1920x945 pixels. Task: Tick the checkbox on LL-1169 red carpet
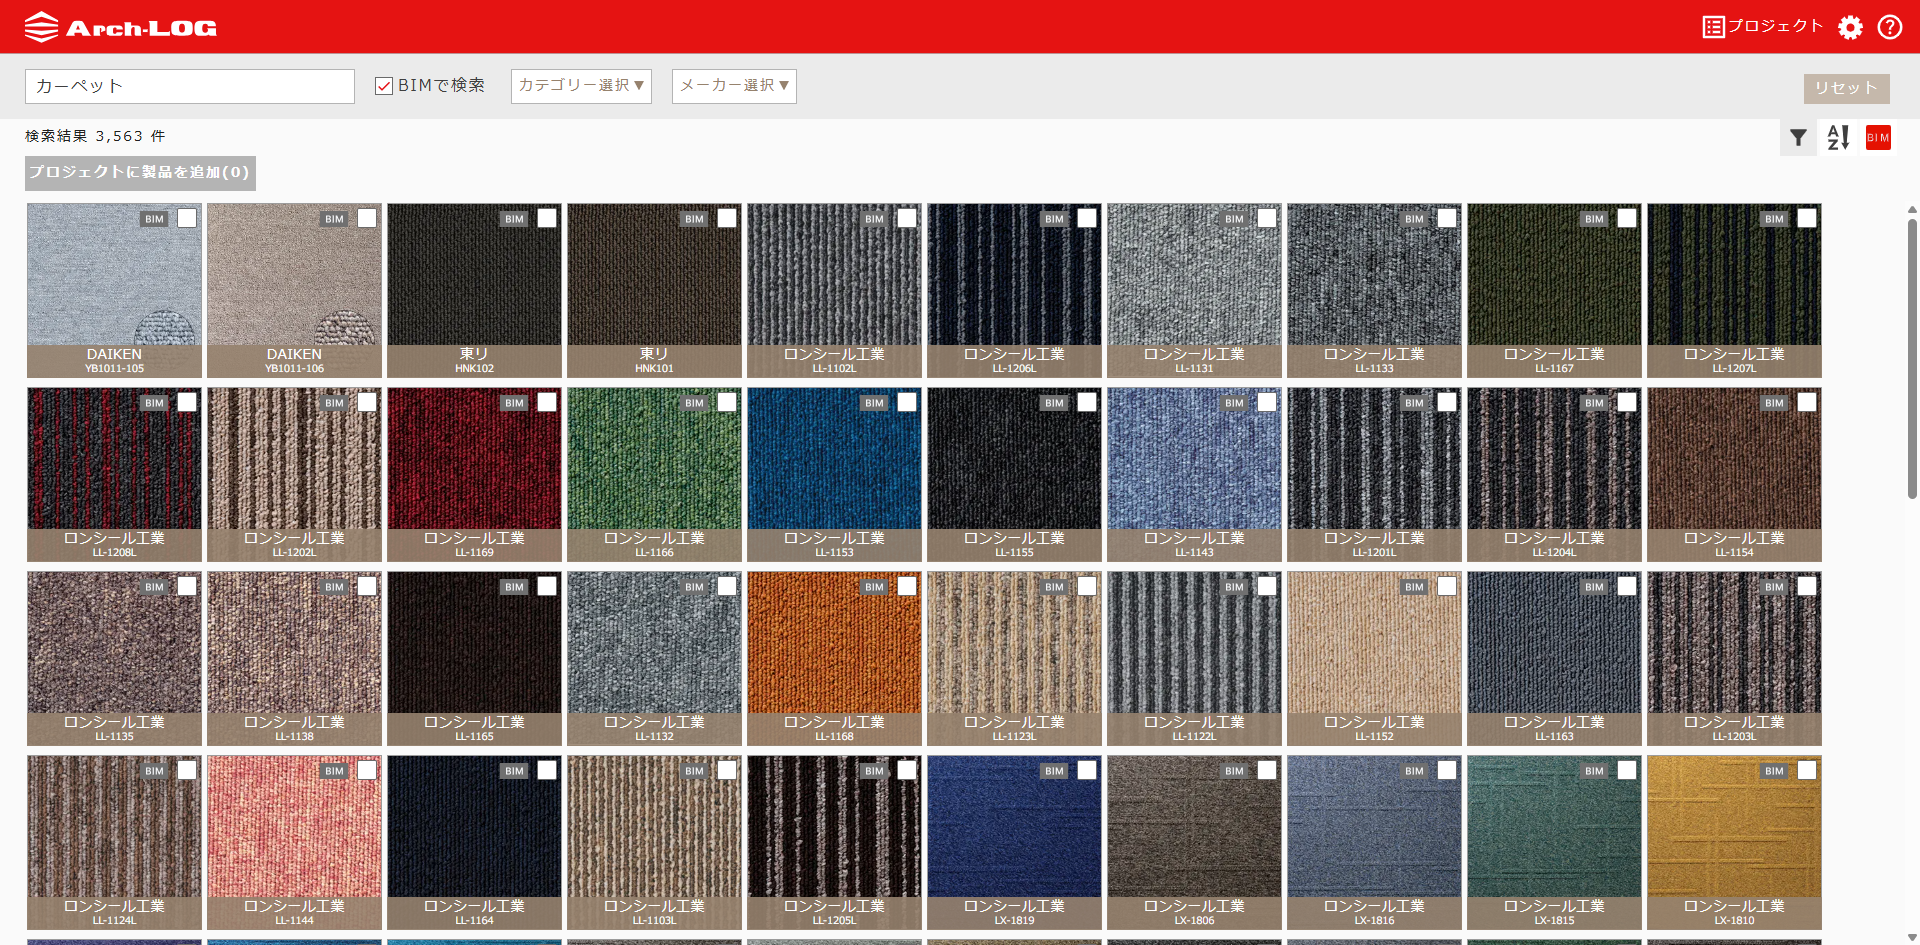(547, 402)
